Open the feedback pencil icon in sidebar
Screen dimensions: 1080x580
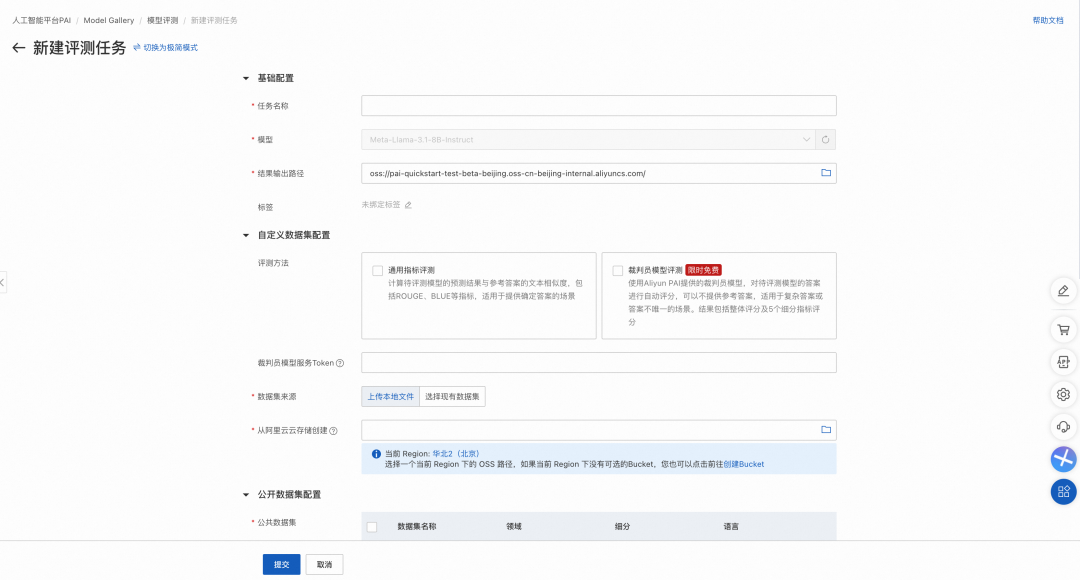click(1063, 291)
